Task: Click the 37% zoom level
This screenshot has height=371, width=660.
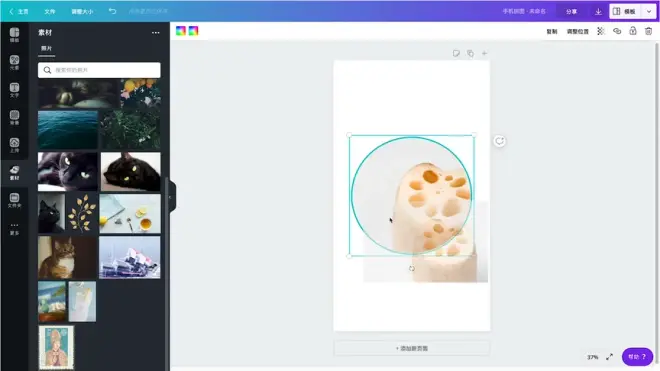Action: click(x=592, y=357)
